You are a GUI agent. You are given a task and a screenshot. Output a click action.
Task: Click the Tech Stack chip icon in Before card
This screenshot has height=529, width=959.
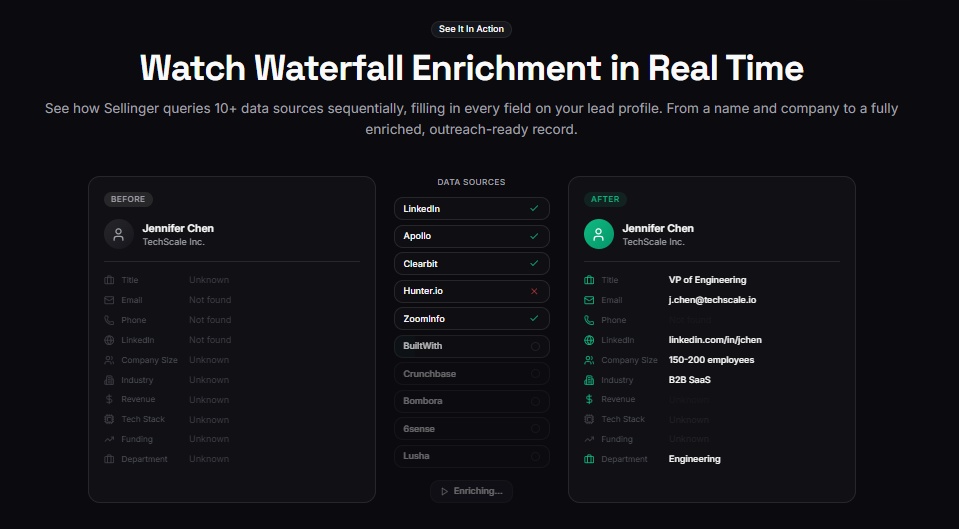coord(109,420)
